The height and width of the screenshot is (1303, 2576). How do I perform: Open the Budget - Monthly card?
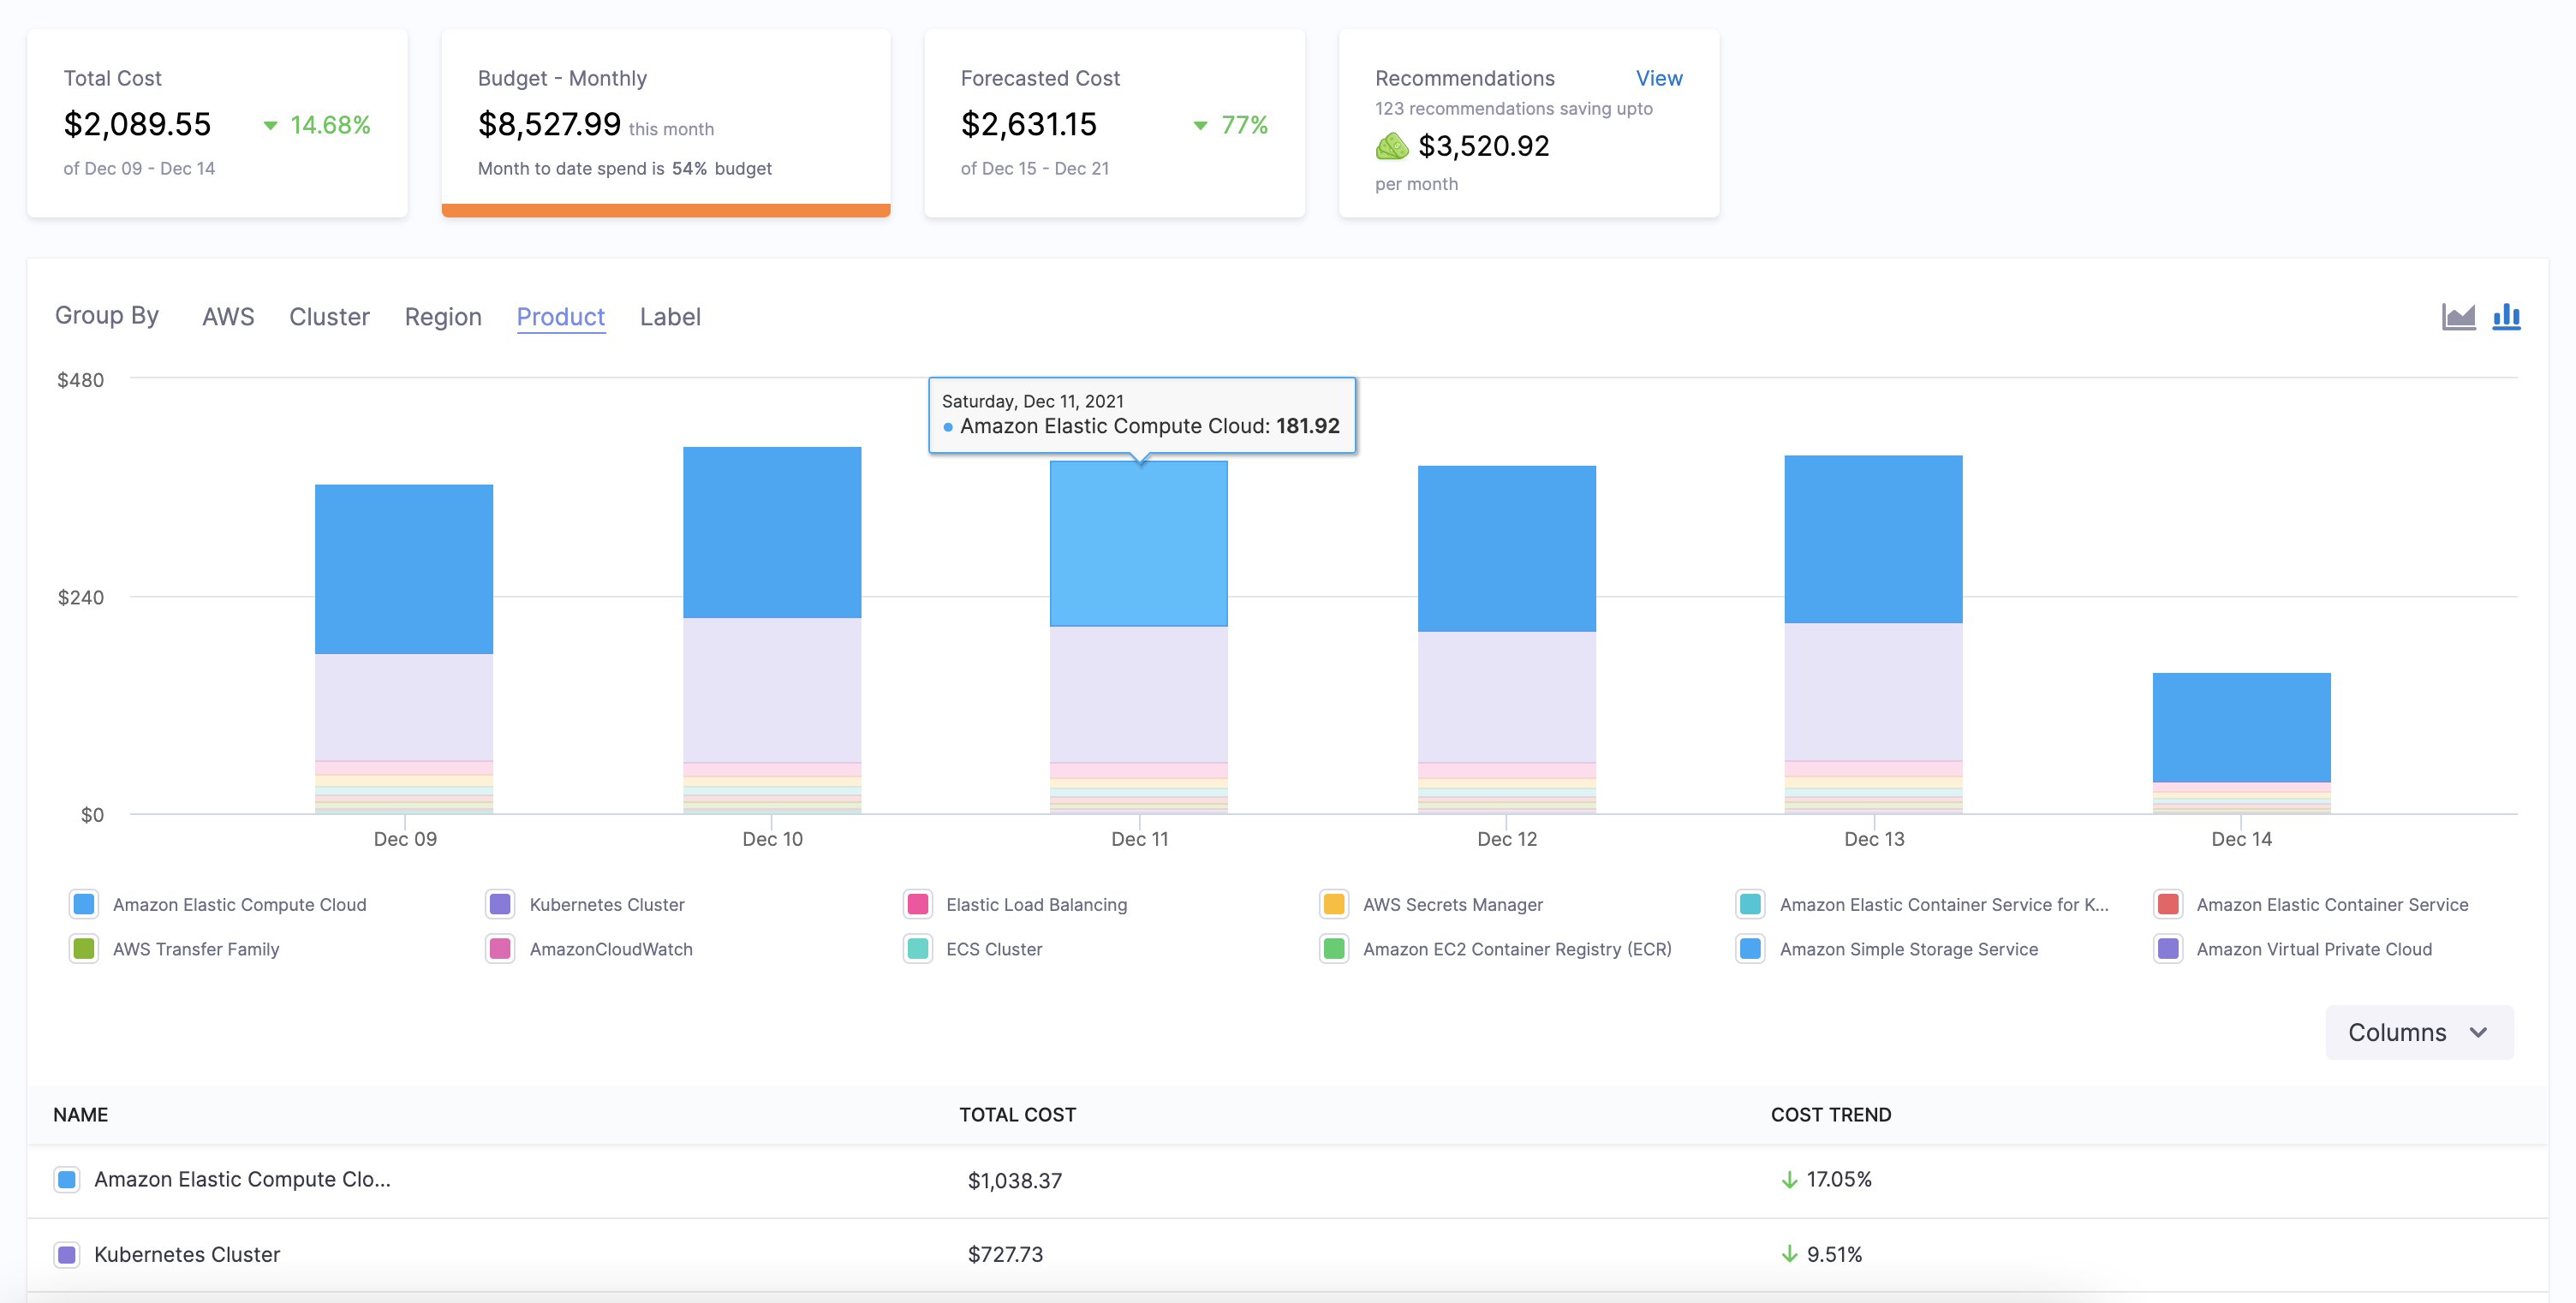tap(666, 123)
